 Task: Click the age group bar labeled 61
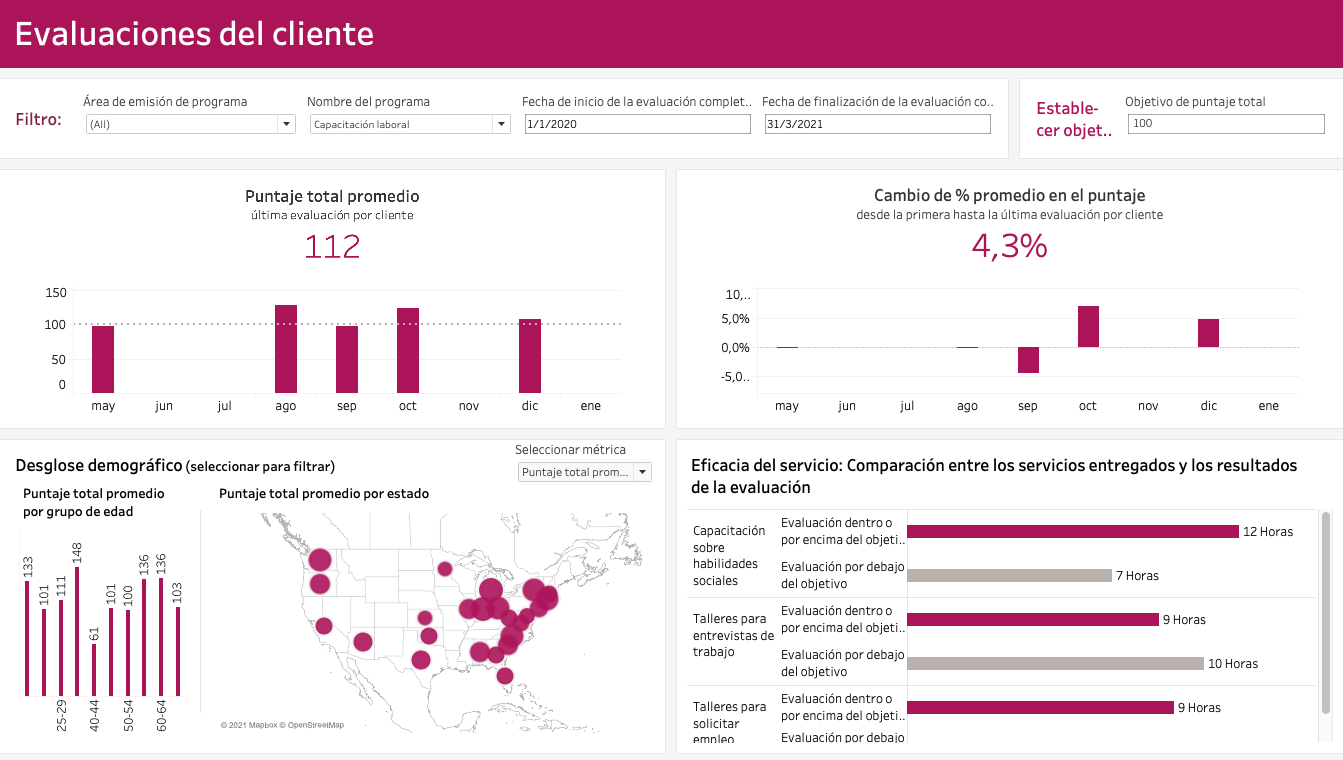pyautogui.click(x=94, y=669)
